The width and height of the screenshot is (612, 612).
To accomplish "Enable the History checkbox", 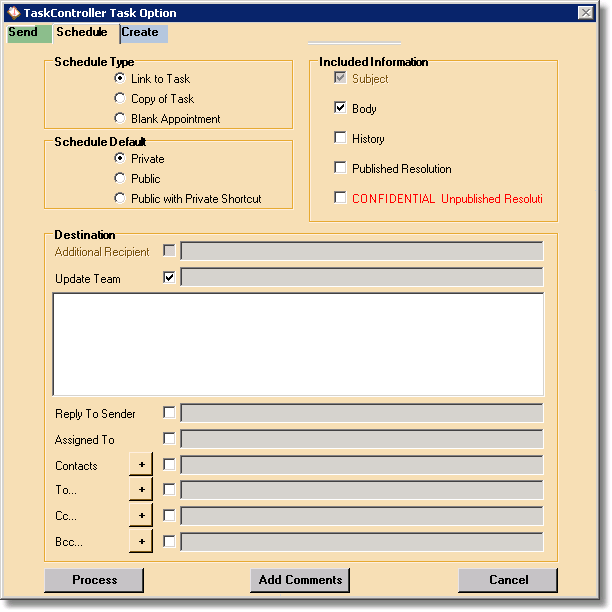I will coord(341,138).
